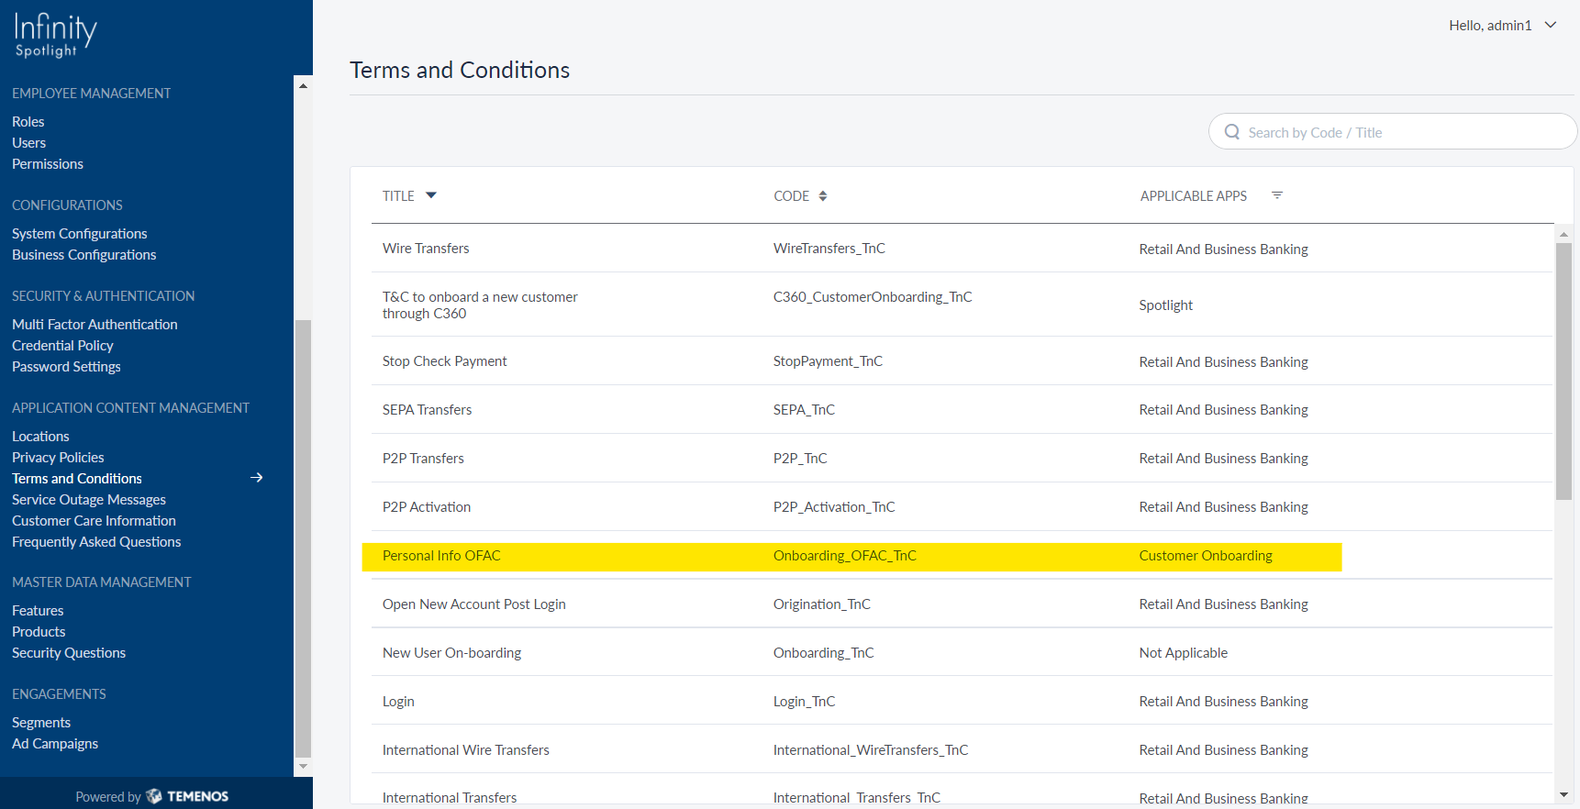The image size is (1580, 809).
Task: Click the search magnifier icon
Action: [x=1232, y=132]
